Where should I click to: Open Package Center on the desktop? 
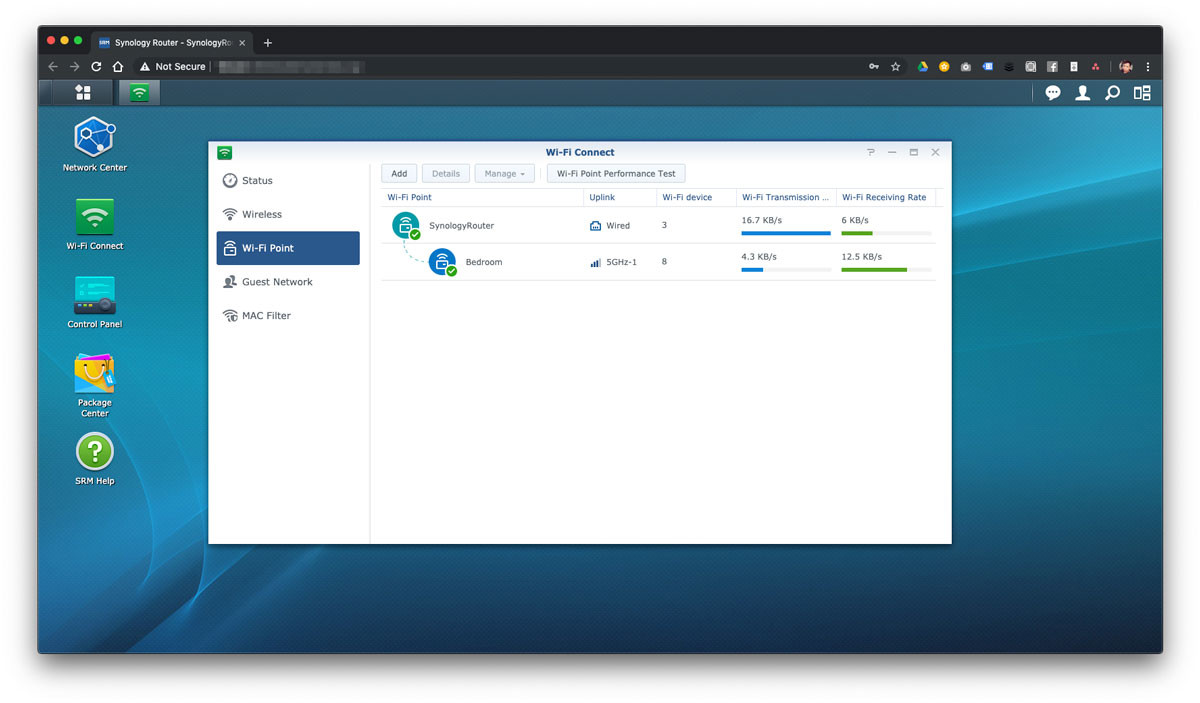94,374
